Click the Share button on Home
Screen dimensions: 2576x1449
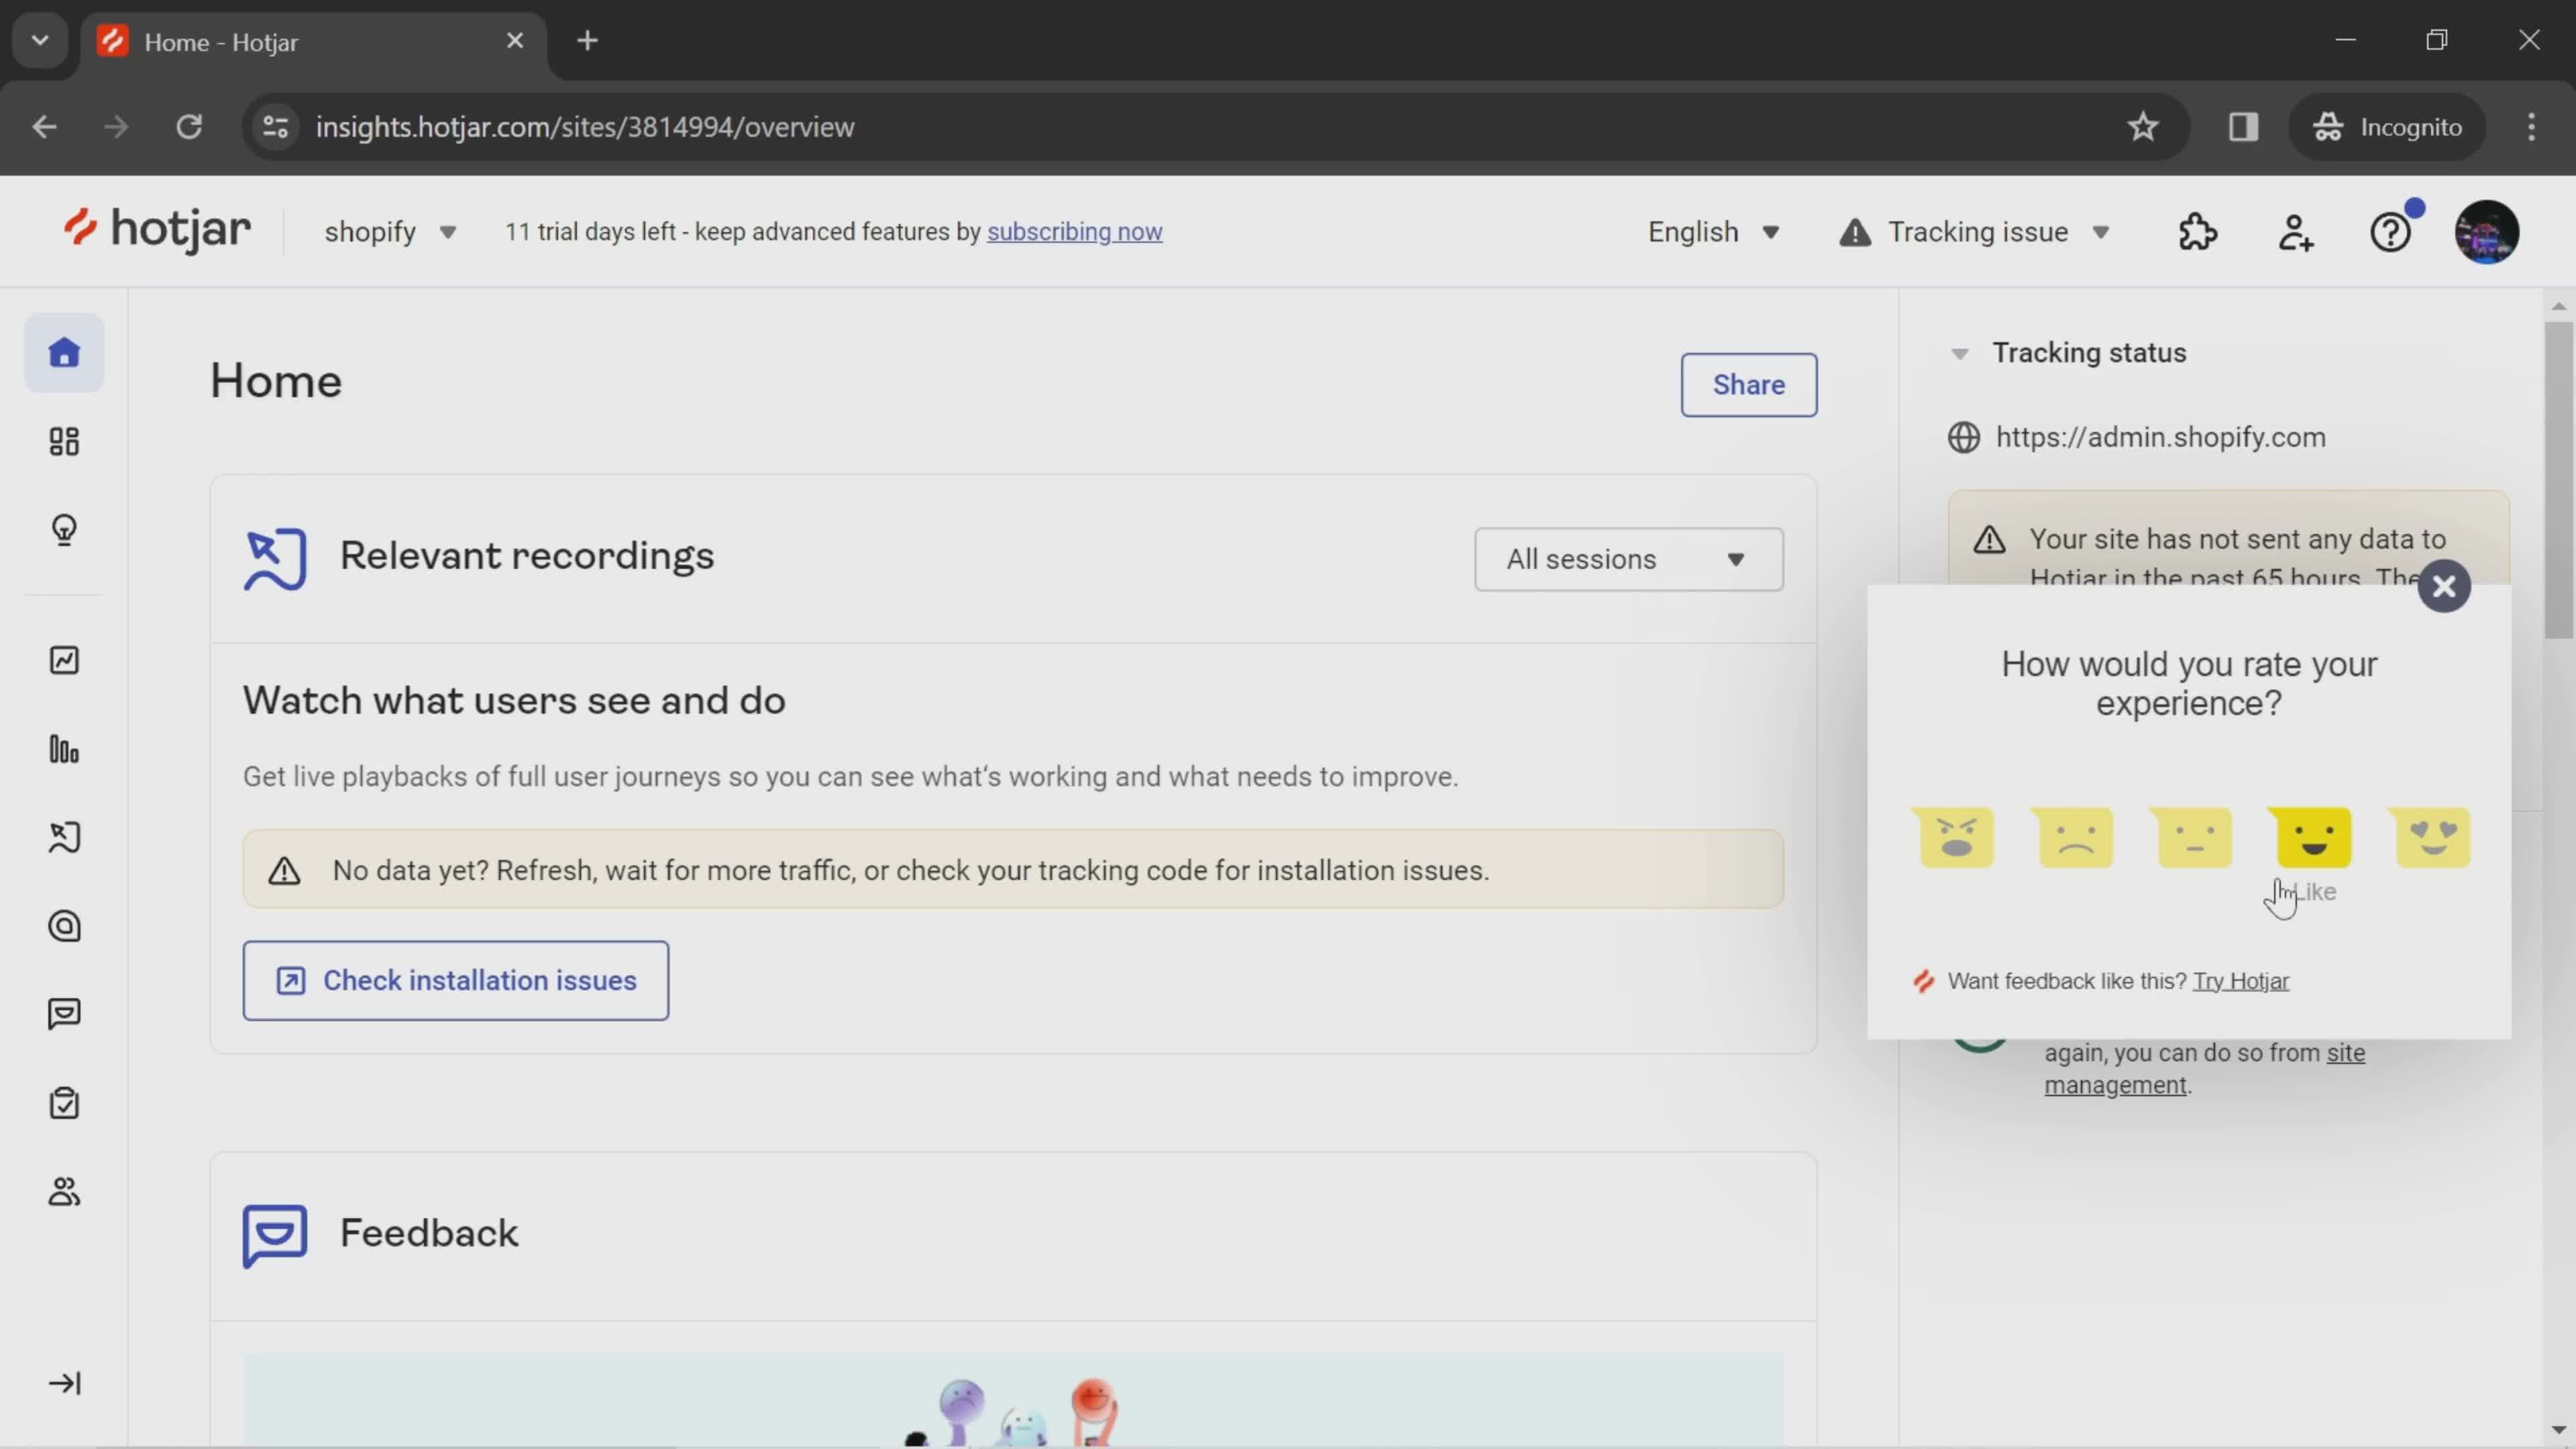[x=1748, y=384]
